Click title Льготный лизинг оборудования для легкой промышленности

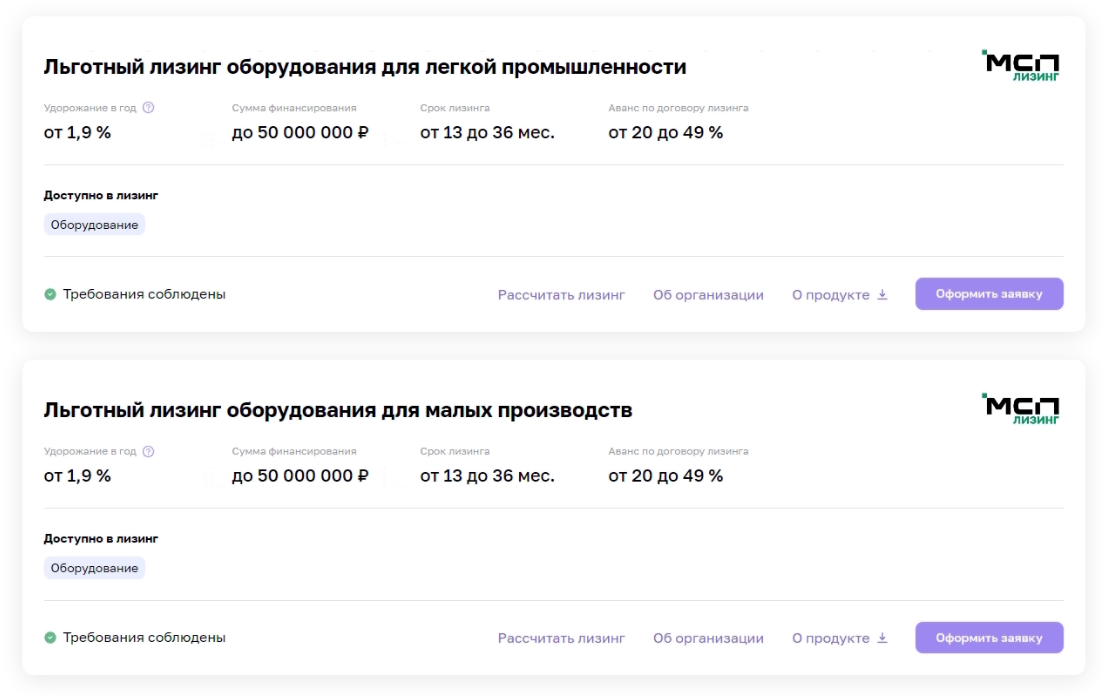click(365, 67)
